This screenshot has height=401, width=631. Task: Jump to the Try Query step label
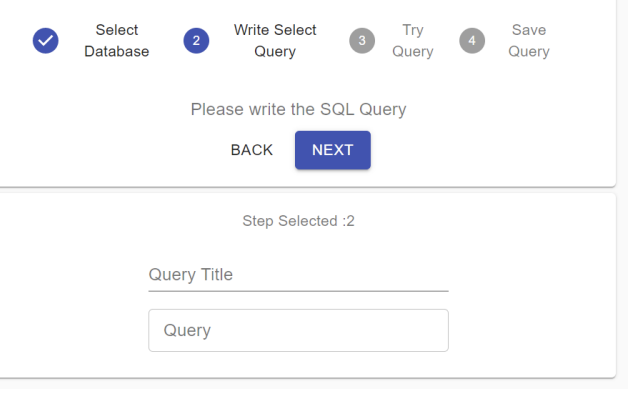tap(413, 41)
